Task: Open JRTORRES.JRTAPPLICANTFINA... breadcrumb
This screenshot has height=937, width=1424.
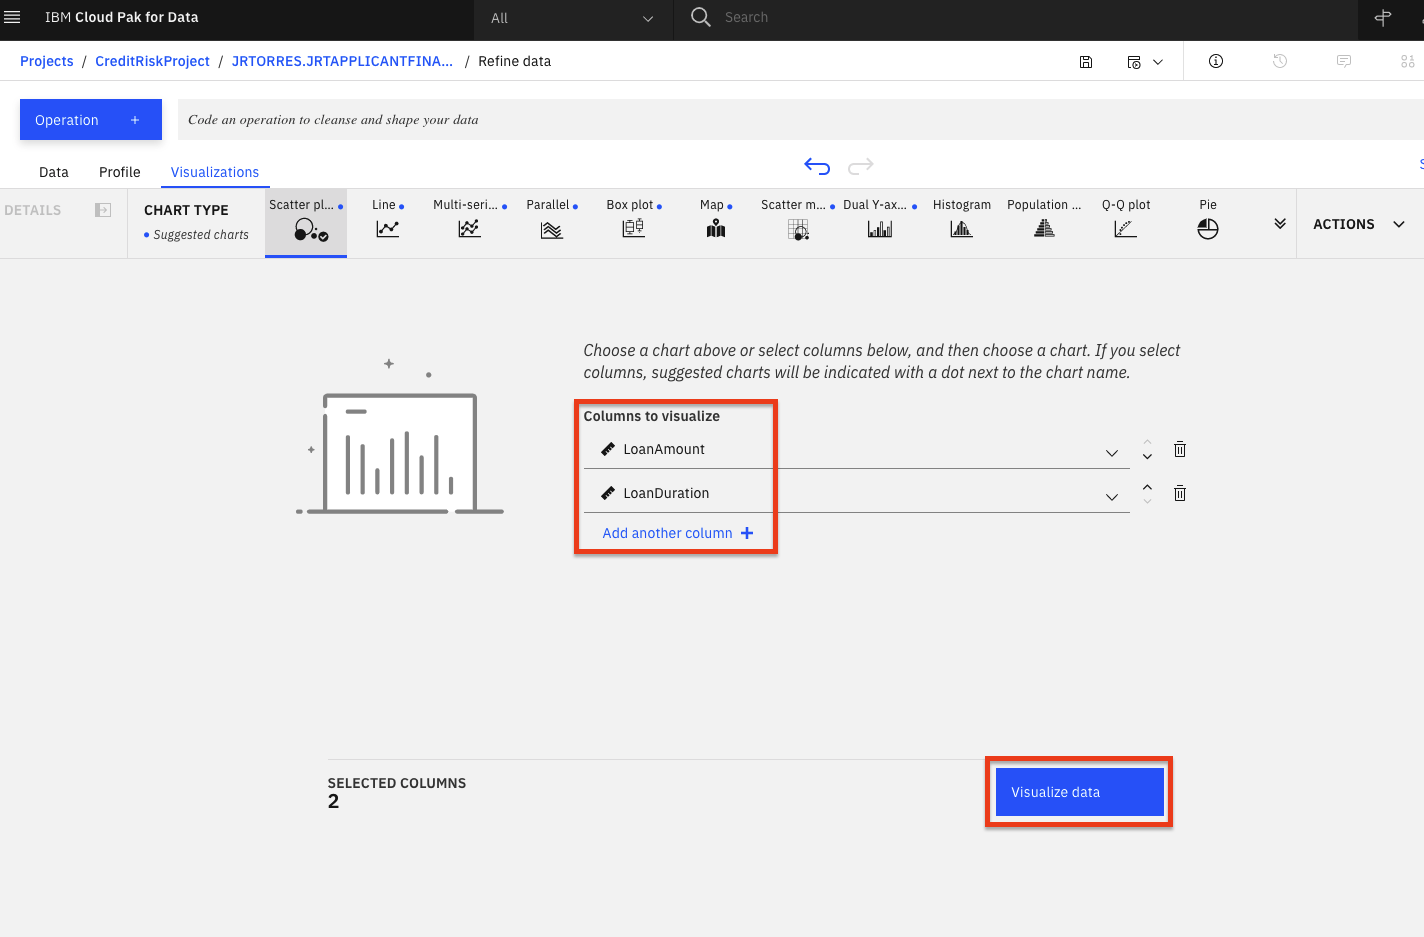Action: pos(342,61)
